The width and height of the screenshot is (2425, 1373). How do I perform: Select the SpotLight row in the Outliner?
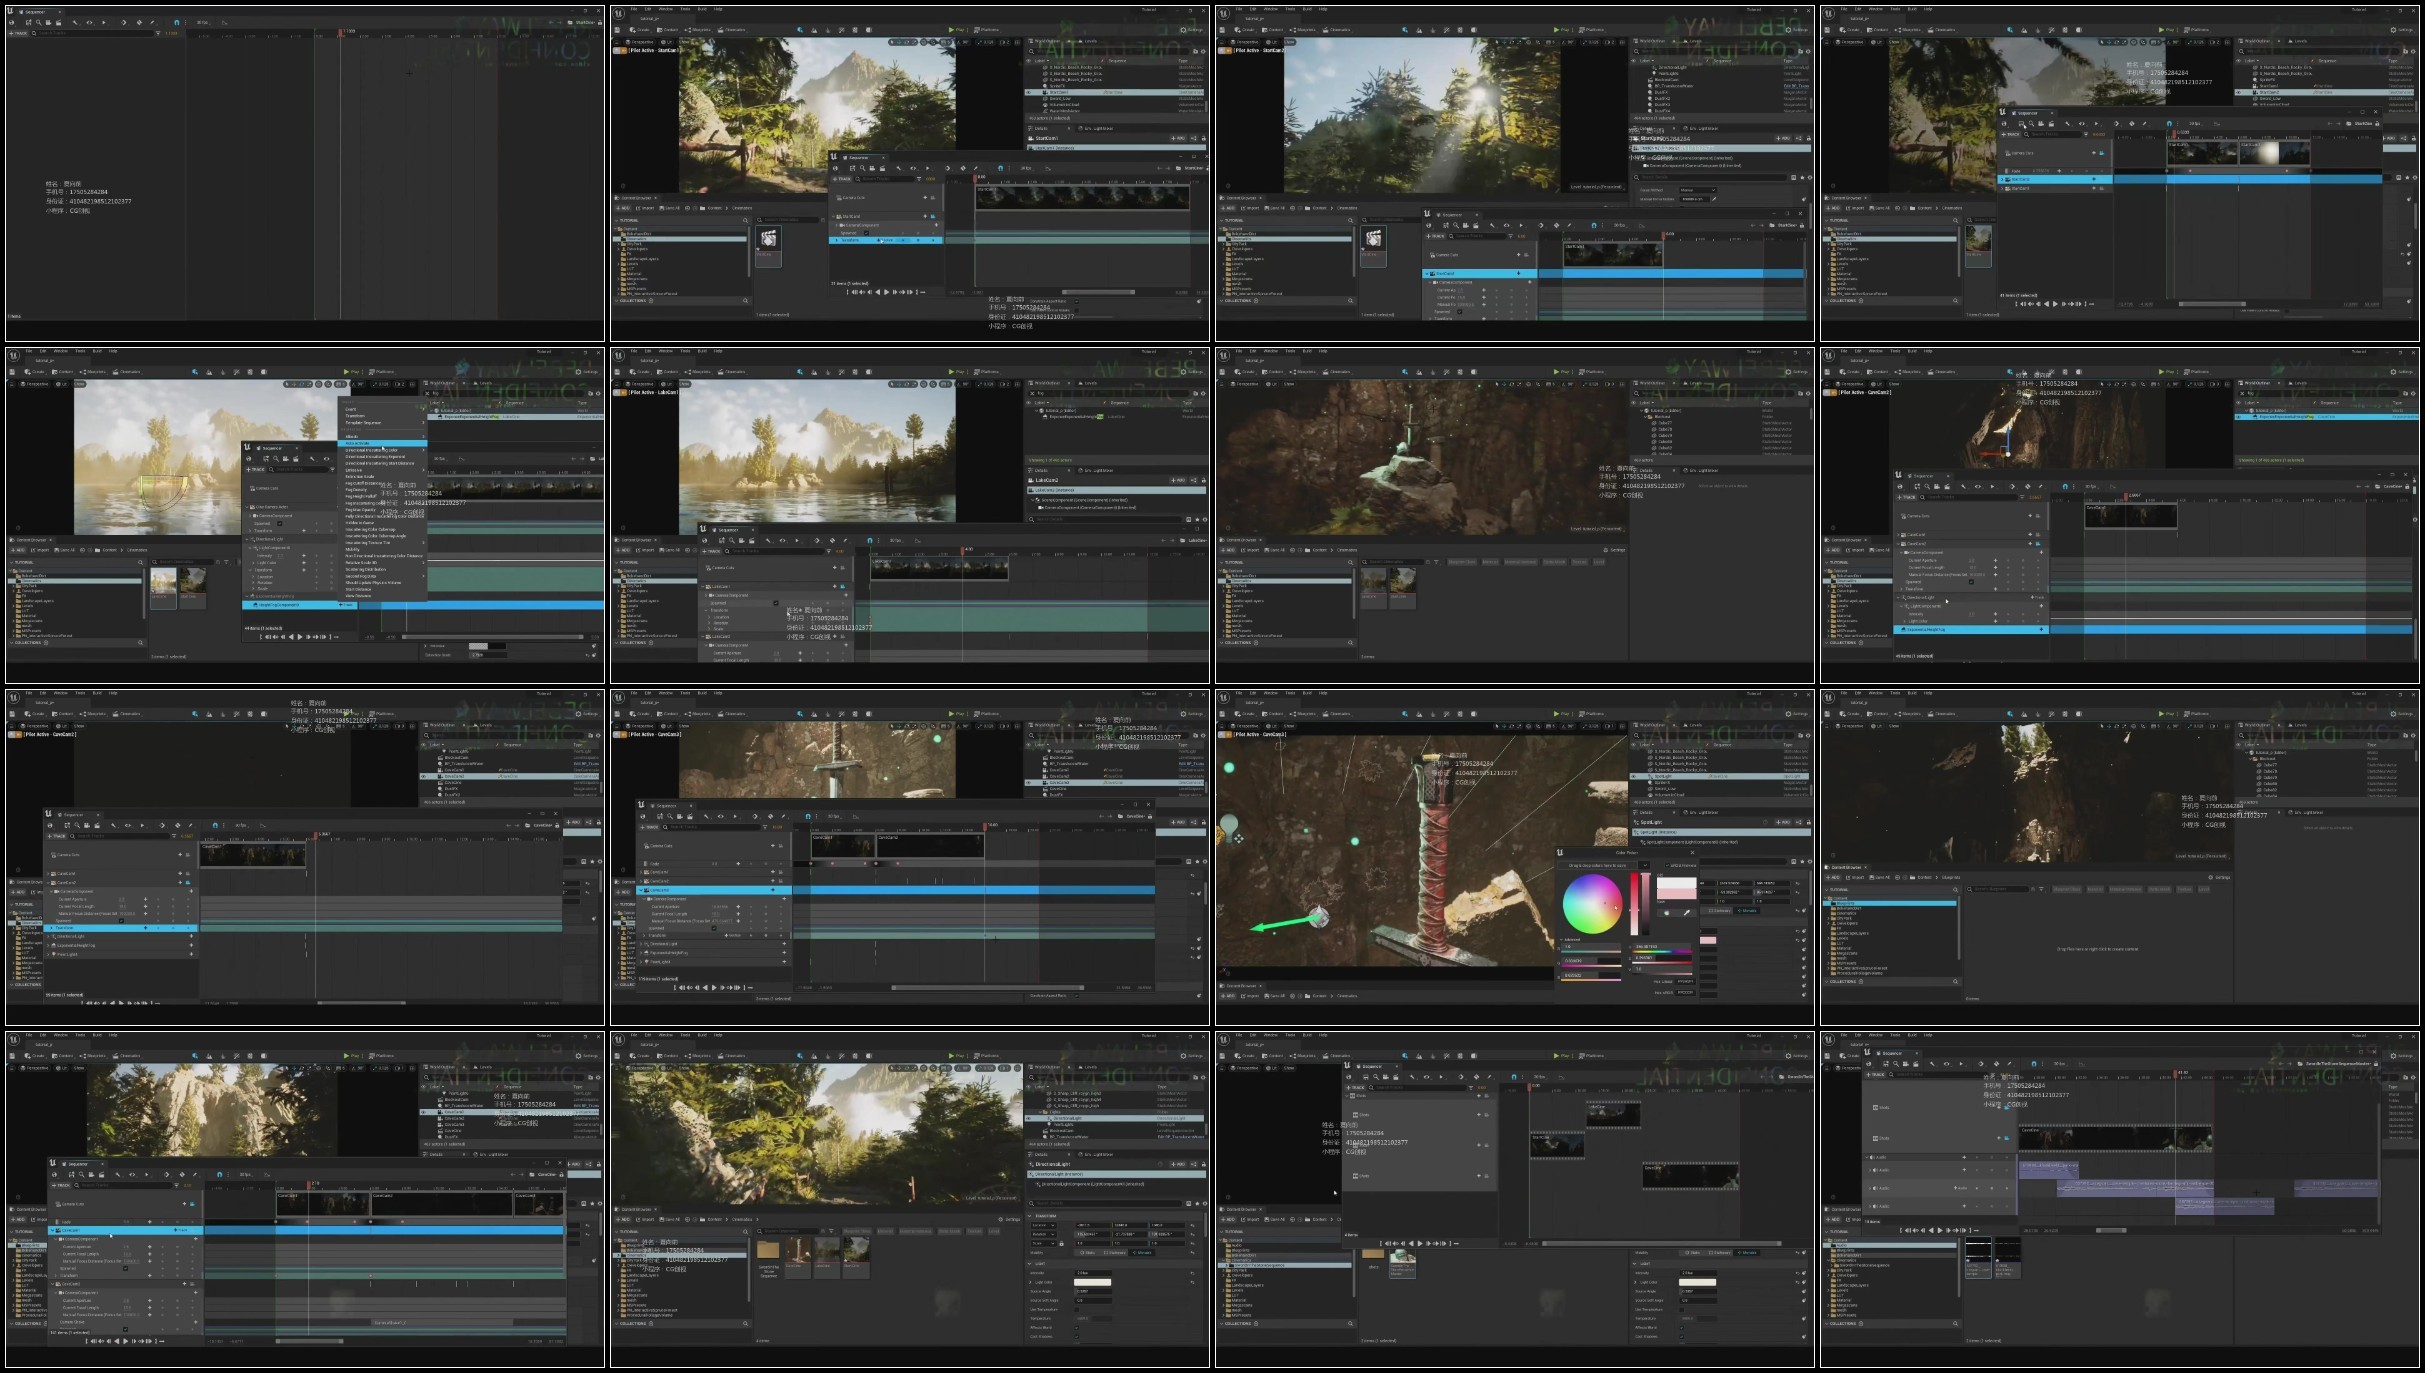(1719, 776)
